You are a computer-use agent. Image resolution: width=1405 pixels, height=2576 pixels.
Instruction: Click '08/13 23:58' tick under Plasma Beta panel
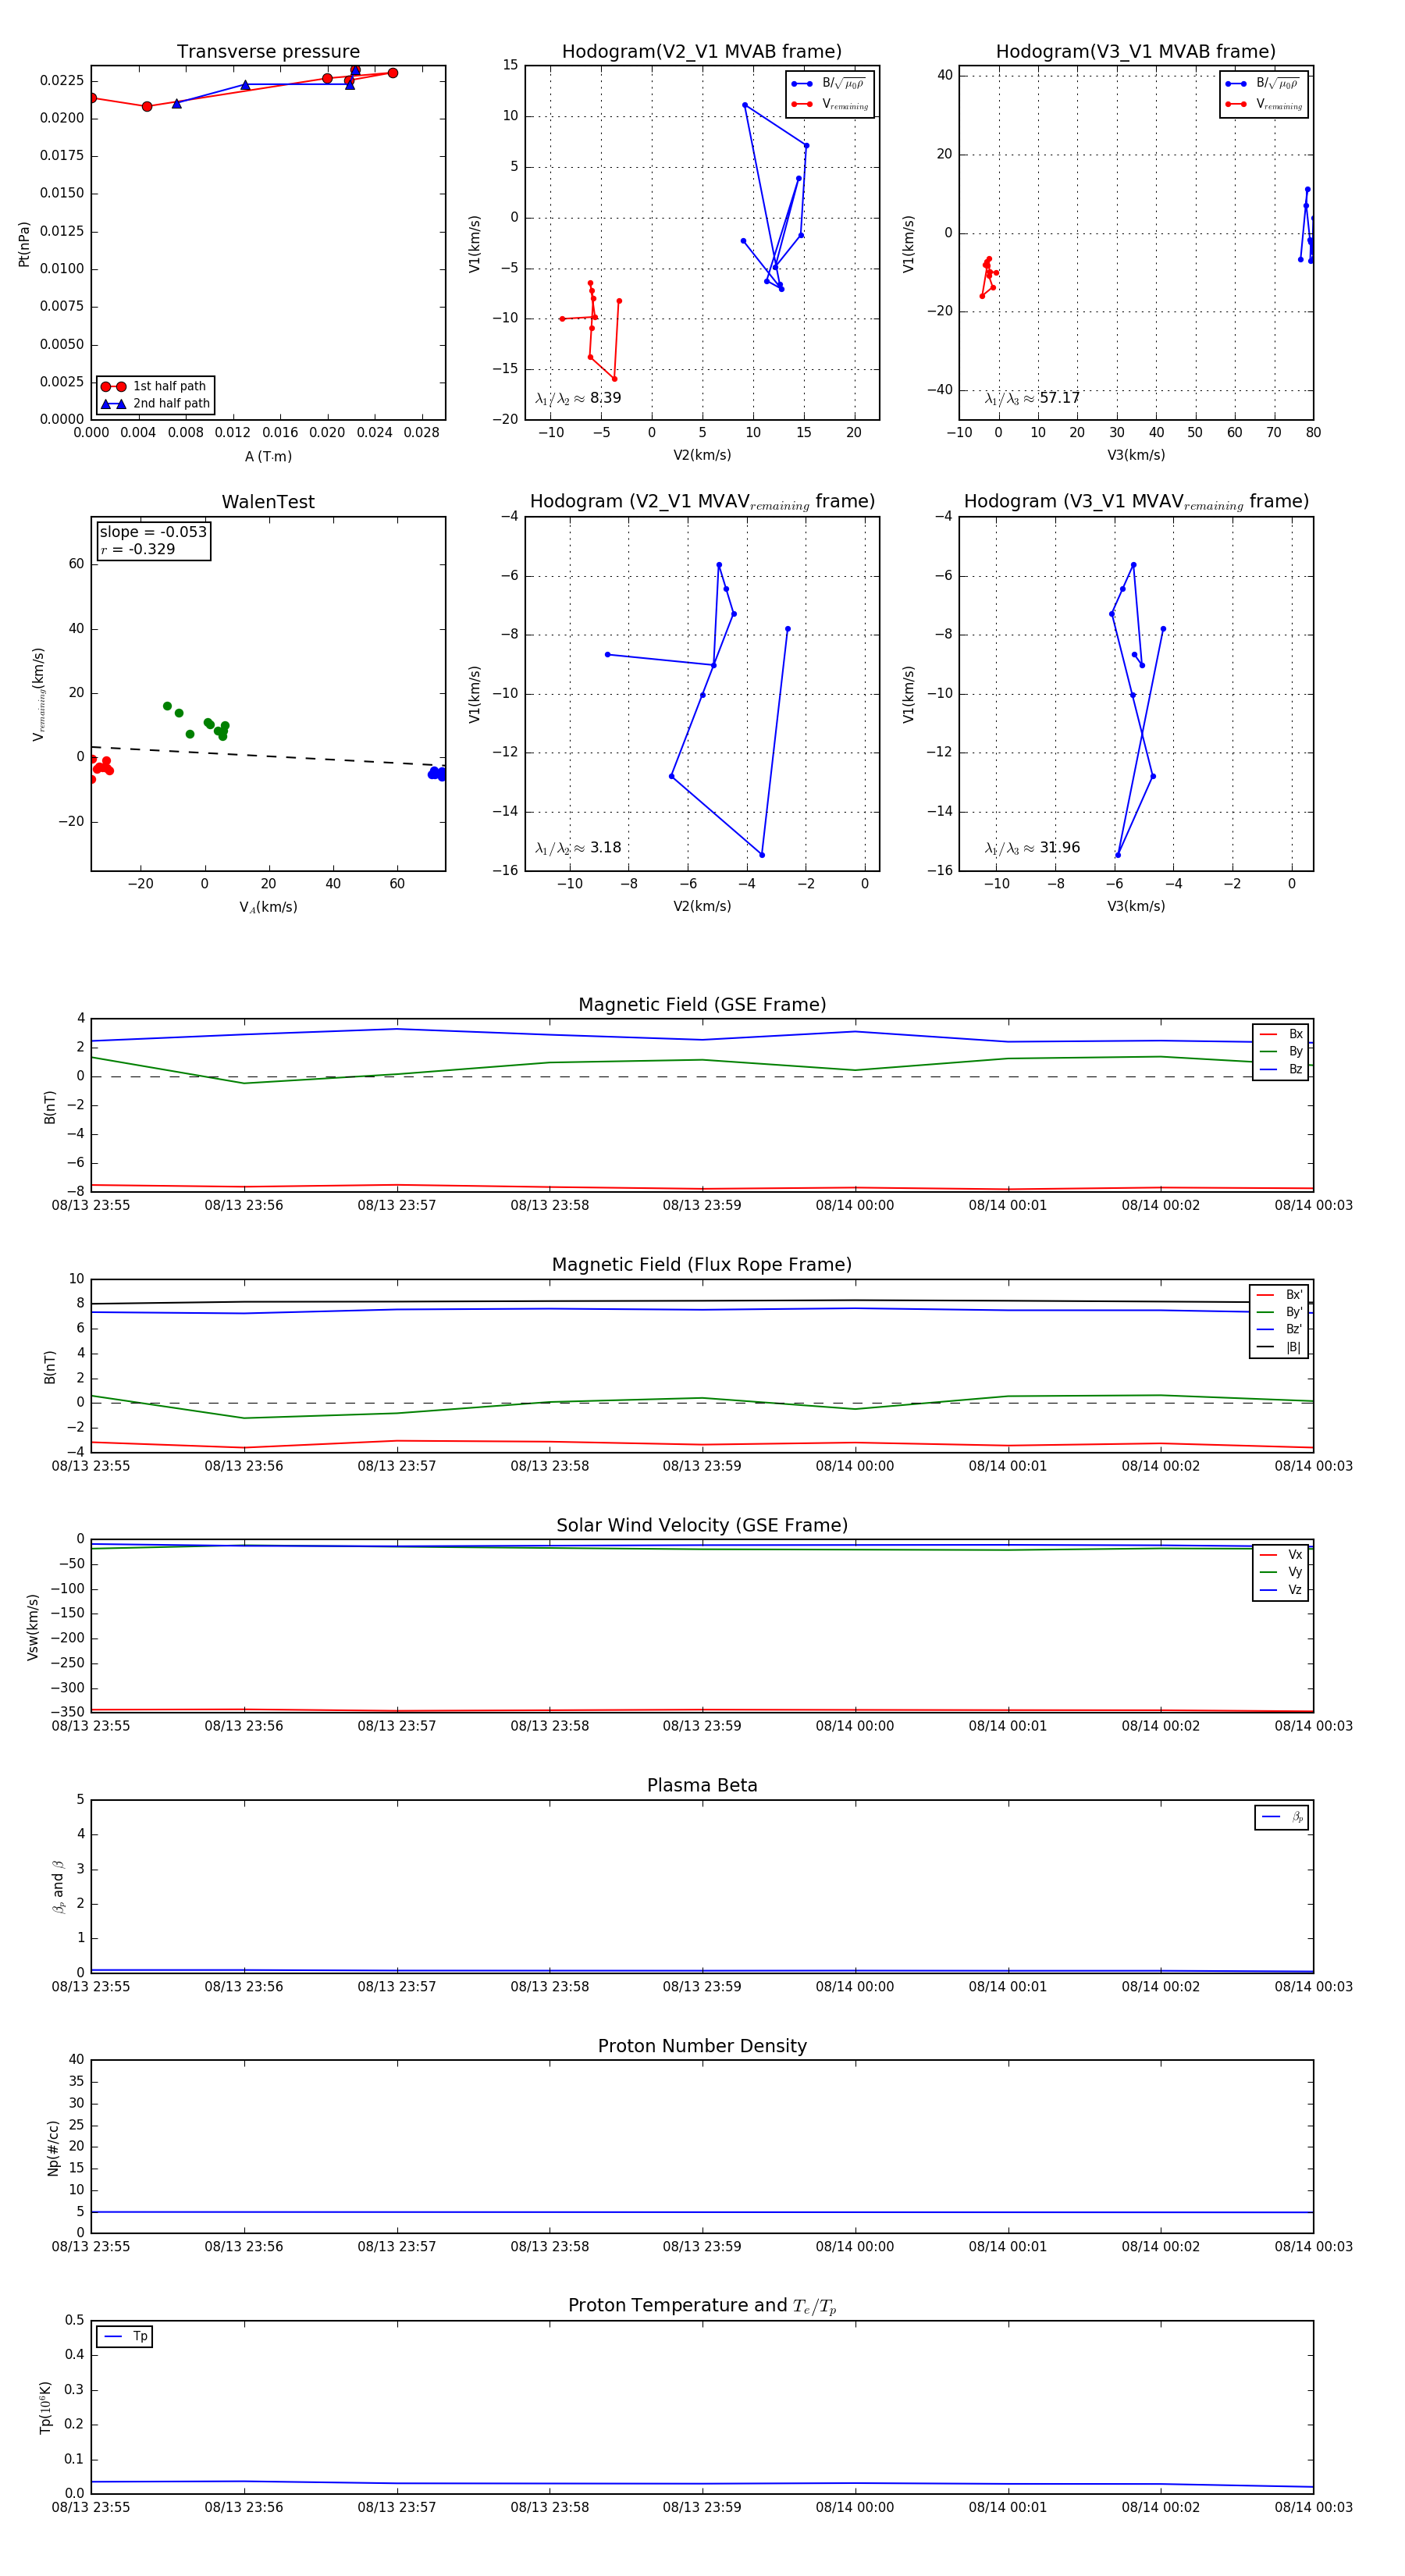[549, 1987]
